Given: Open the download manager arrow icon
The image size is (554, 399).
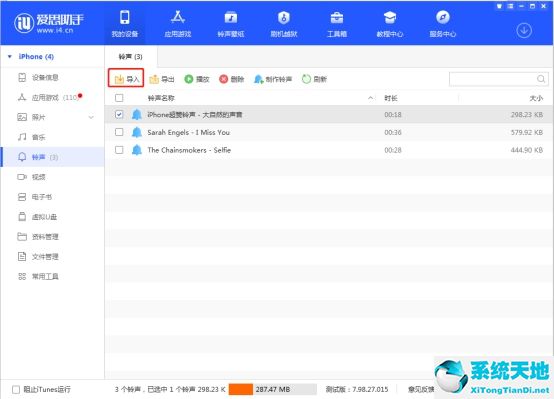Looking at the screenshot, I should pos(524,30).
